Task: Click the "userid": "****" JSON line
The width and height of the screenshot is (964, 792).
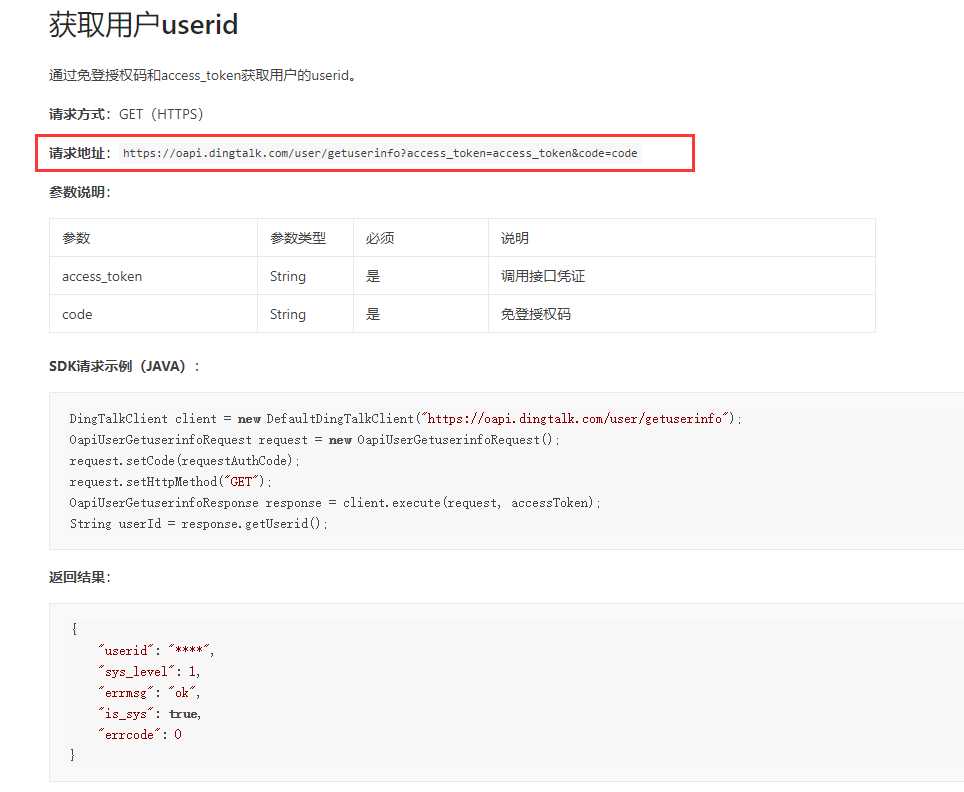Action: (x=156, y=651)
